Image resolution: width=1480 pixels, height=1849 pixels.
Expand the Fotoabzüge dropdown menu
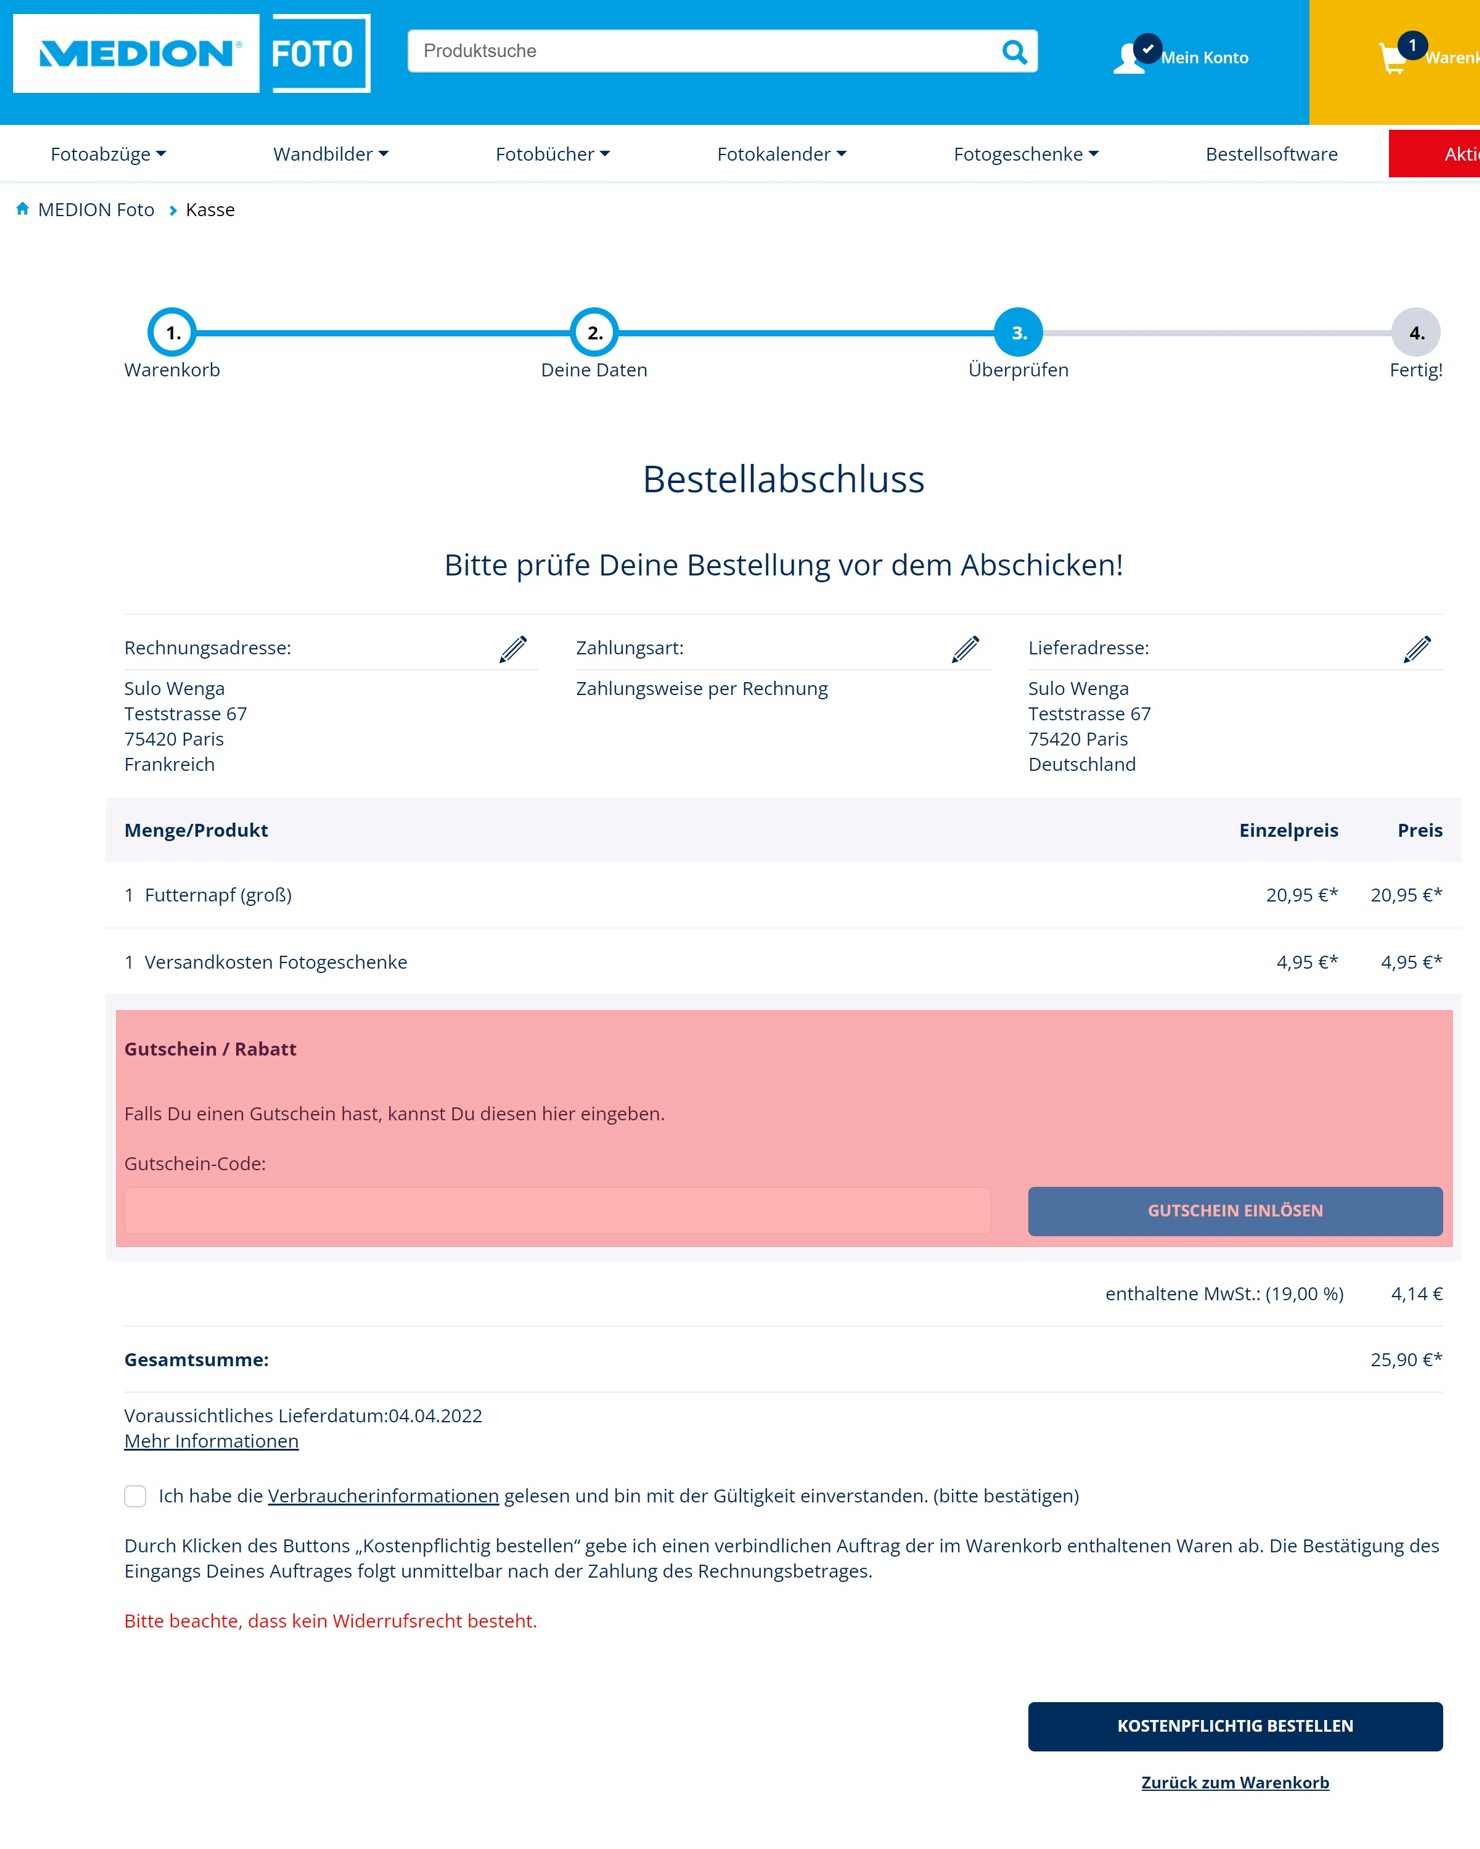[108, 154]
